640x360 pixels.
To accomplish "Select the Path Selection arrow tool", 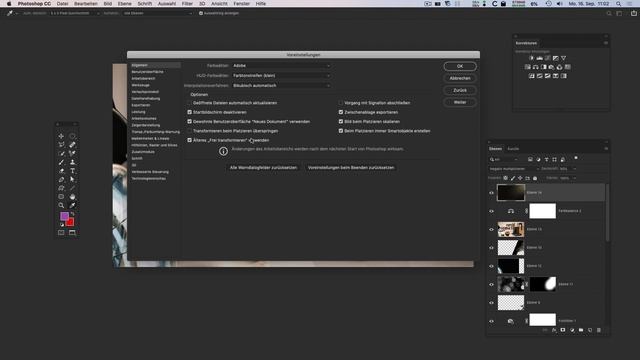I will point(72,179).
